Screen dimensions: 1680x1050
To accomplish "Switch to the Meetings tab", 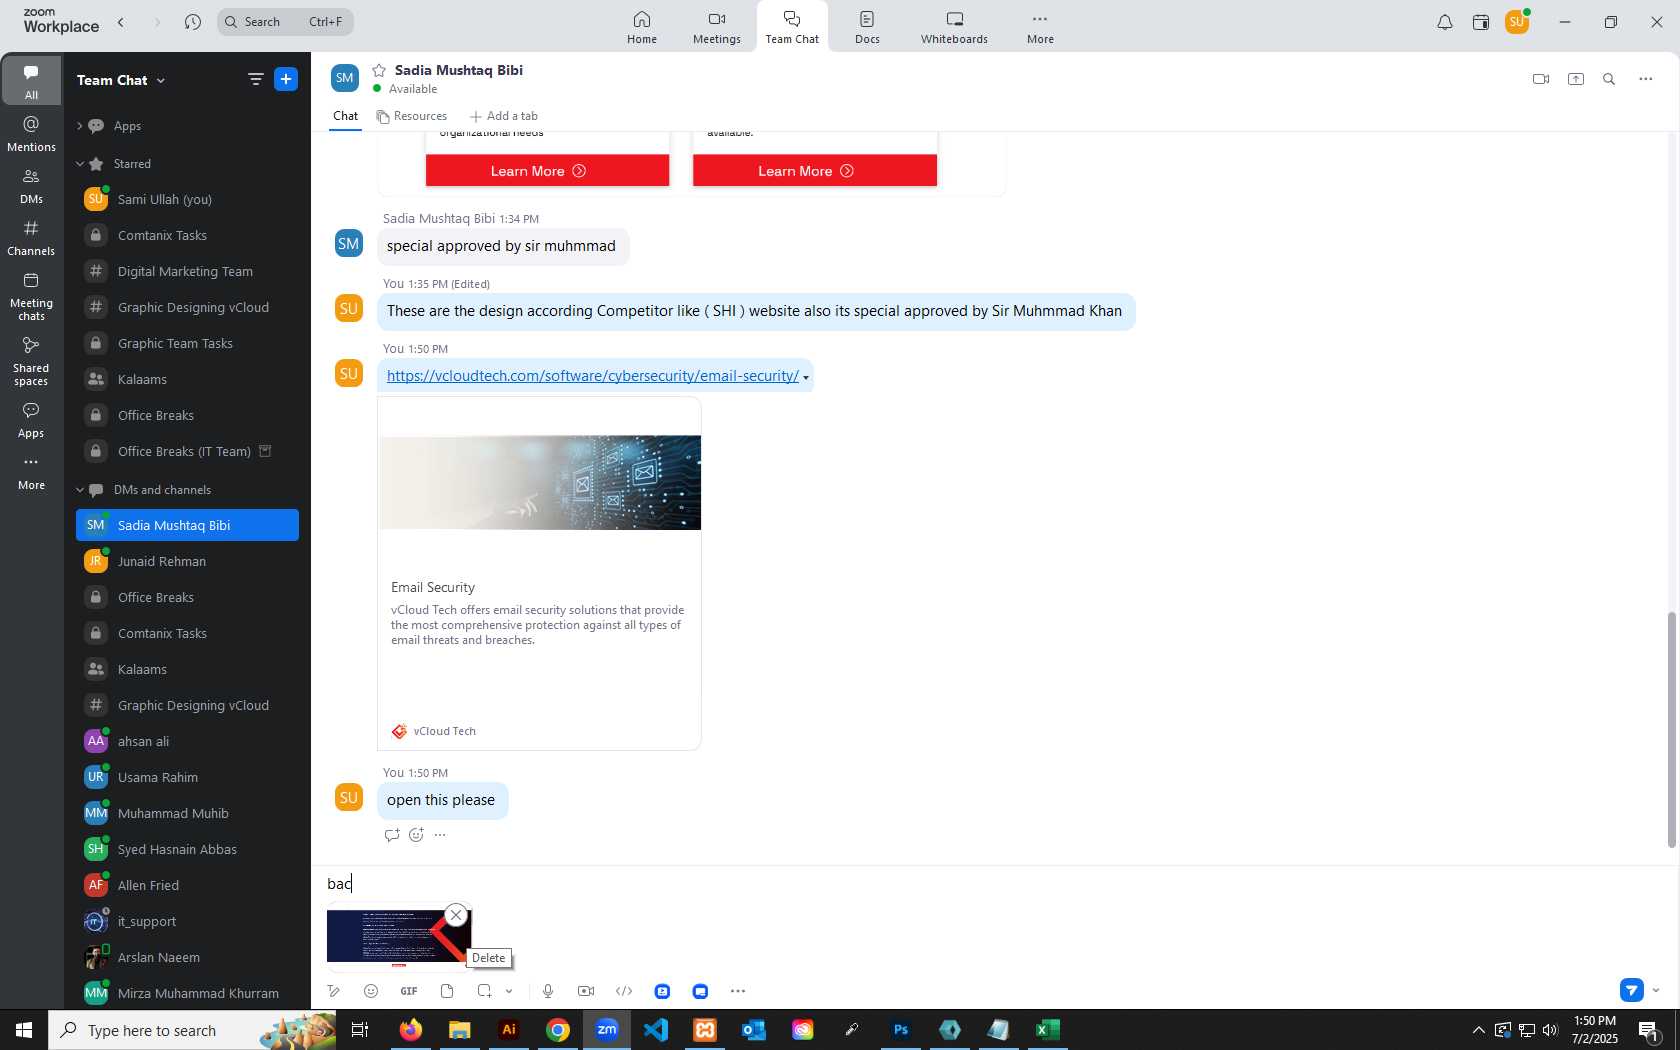I will (717, 27).
